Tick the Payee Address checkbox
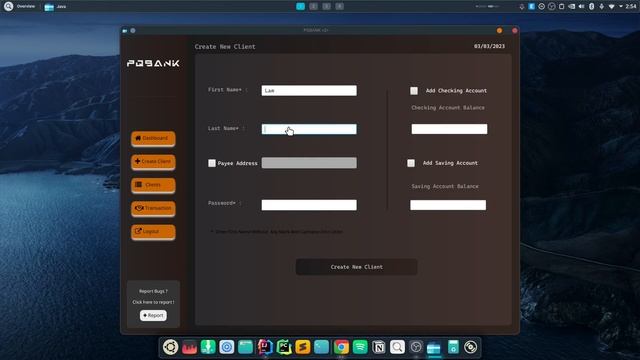Viewport: 640px width, 360px height. pos(212,163)
